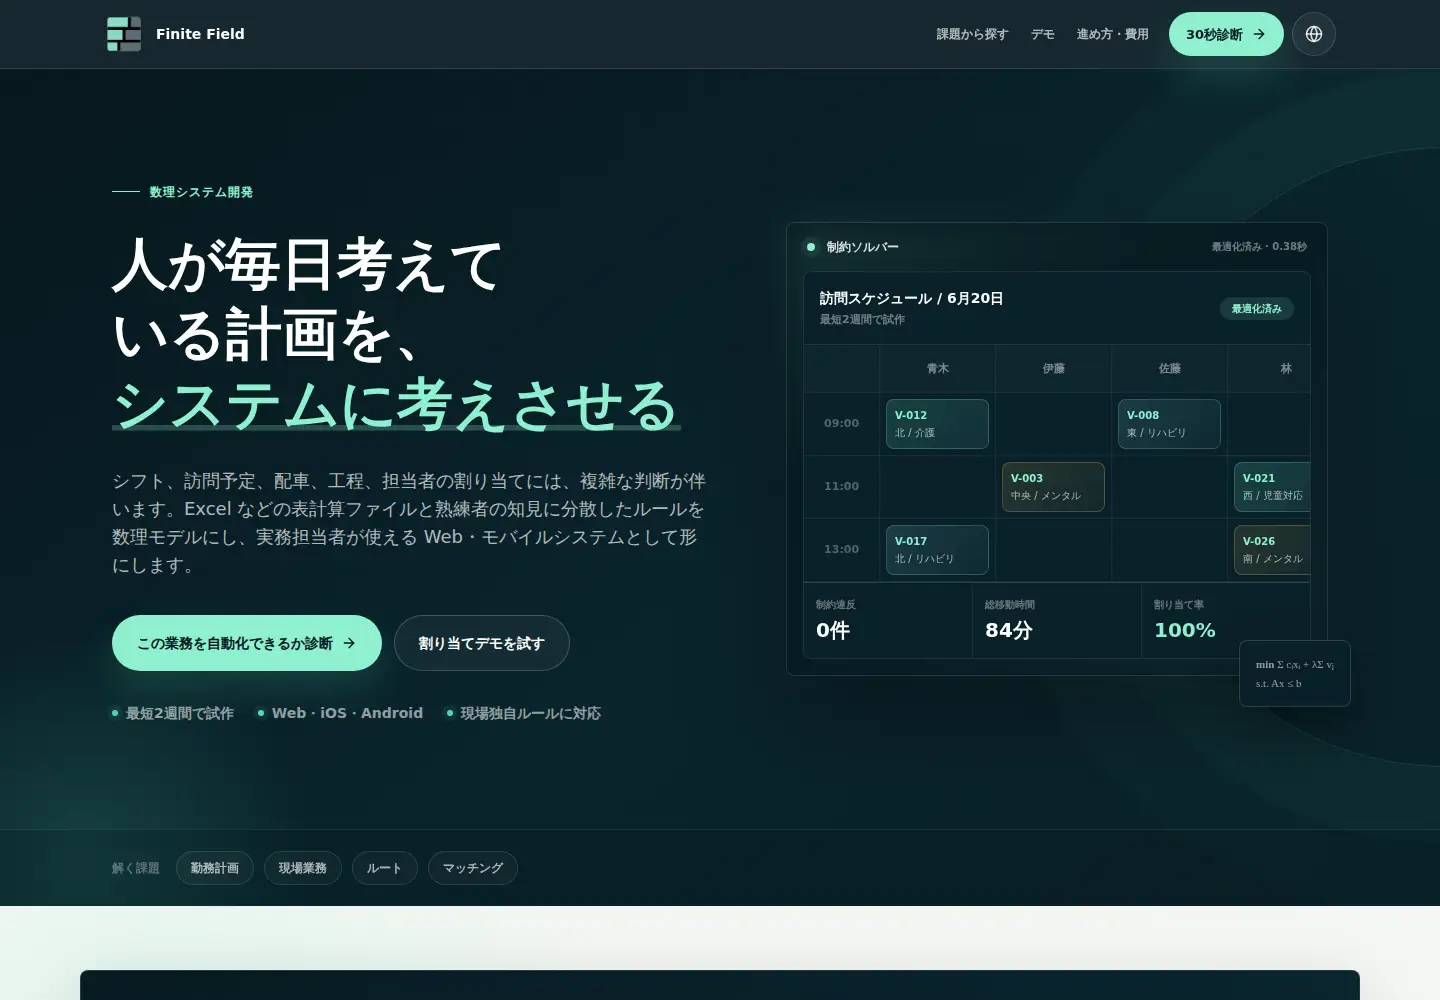The height and width of the screenshot is (1000, 1440).
Task: Click visit card V-003 中央 / メンタル
Action: pos(1053,487)
